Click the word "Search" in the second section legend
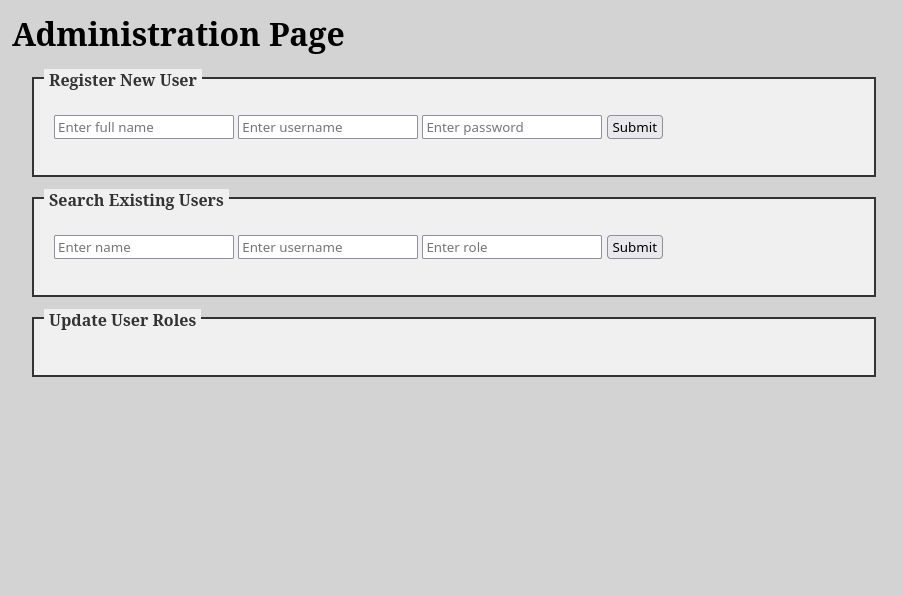The height and width of the screenshot is (596, 903). [76, 200]
